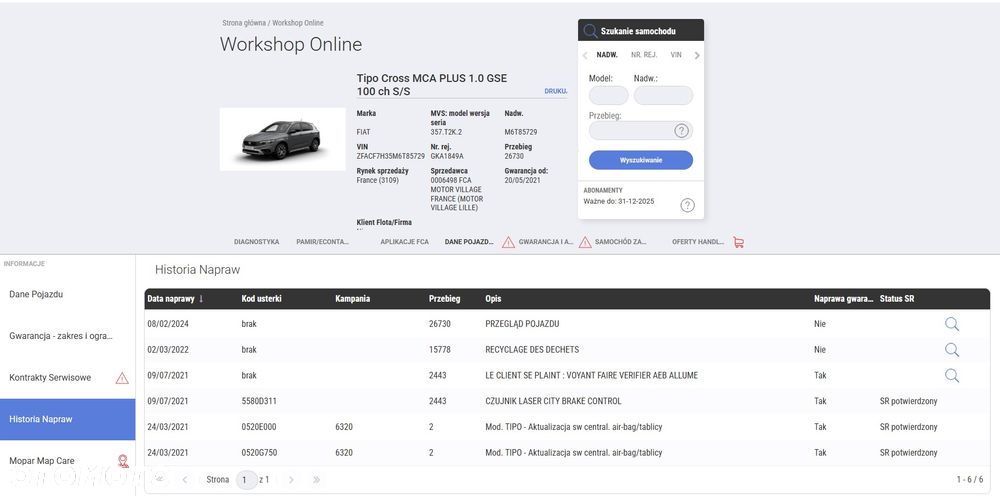This screenshot has width=1000, height=496.
Task: Click the page number 1 box
Action: point(246,479)
